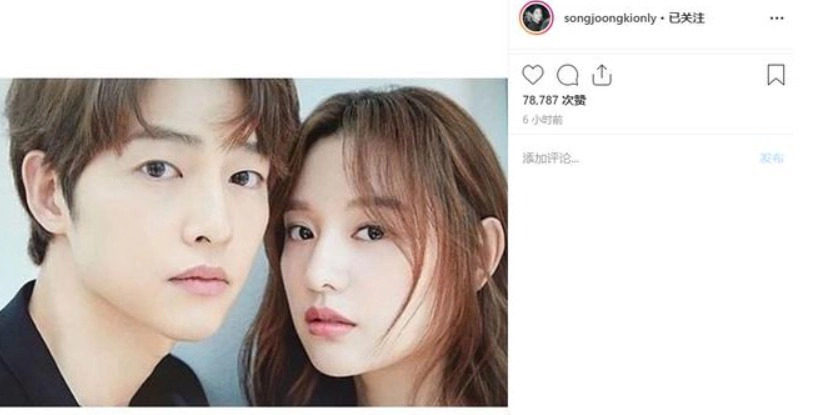Save the post with the bookmark icon
This screenshot has width=815, height=415.
(x=776, y=75)
